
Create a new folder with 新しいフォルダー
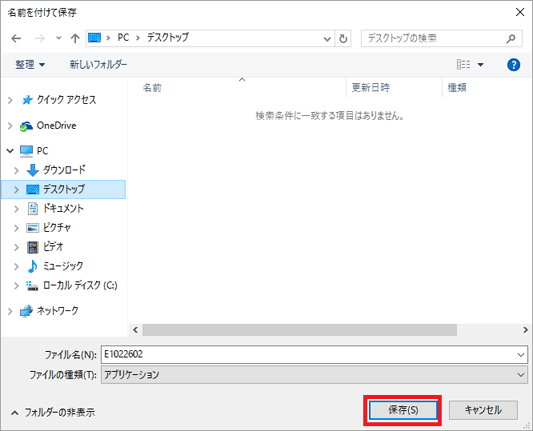[x=98, y=64]
